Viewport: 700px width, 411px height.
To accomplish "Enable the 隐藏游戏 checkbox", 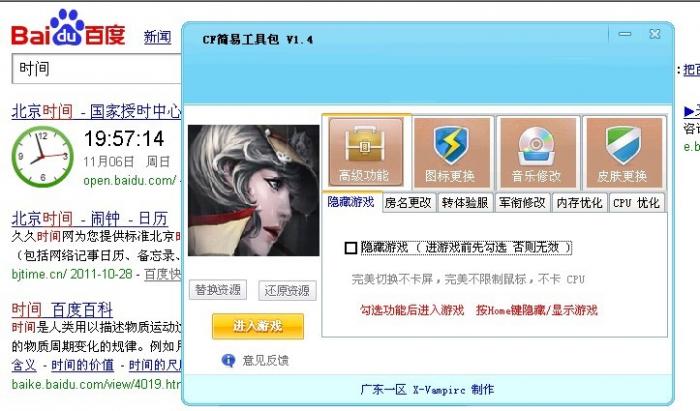I will tap(351, 248).
